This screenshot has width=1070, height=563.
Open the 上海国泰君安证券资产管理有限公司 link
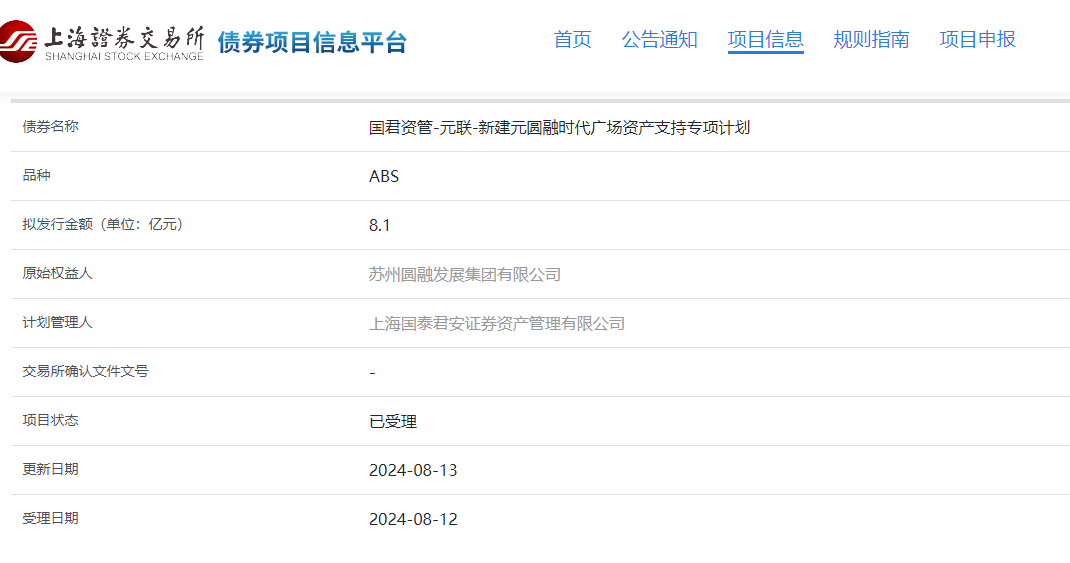click(x=497, y=323)
